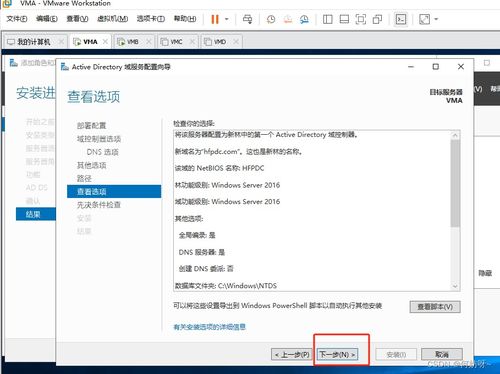This screenshot has width=500, height=374.
Task: Select 先决条件检查 in the wizard steps
Action: (99, 205)
